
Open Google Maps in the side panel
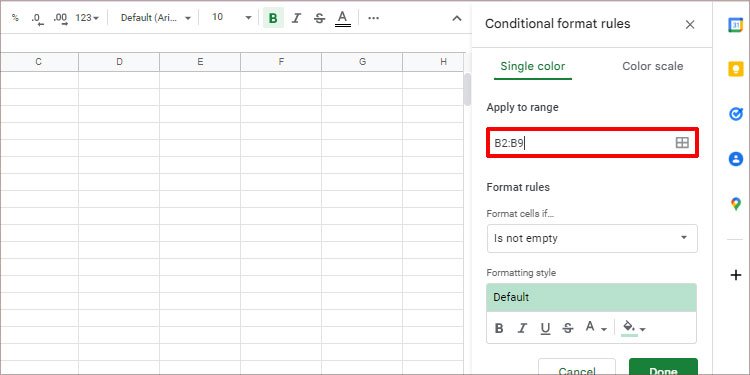click(736, 205)
